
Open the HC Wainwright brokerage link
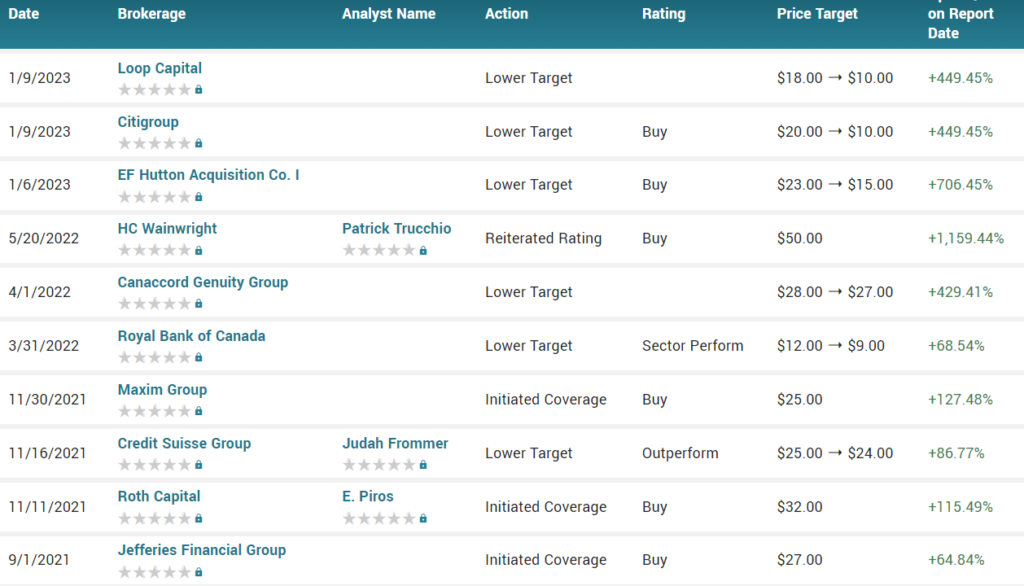pyautogui.click(x=167, y=229)
